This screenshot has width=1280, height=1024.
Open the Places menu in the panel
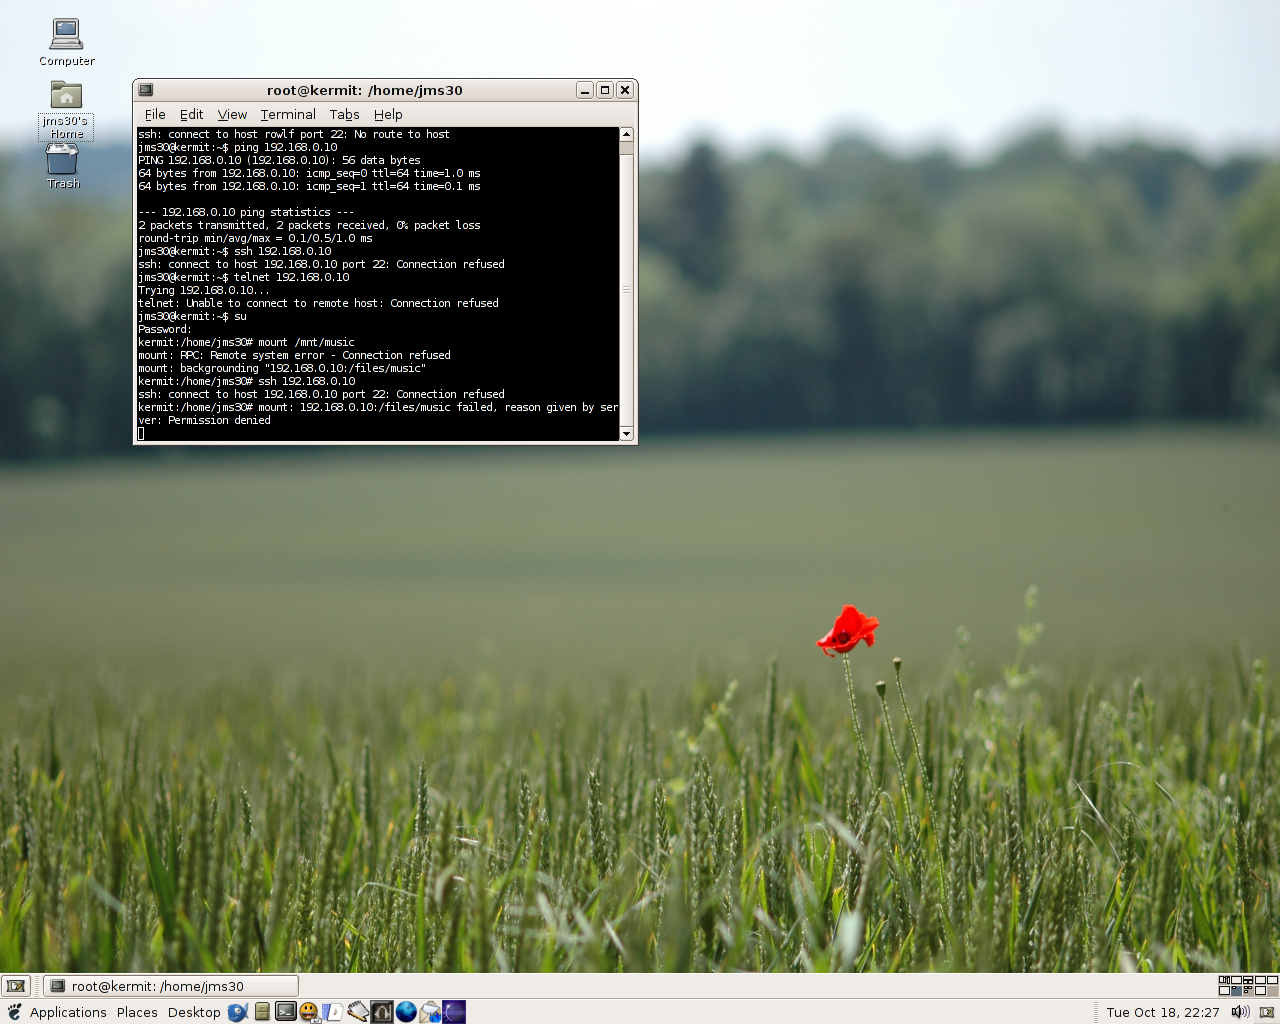click(x=137, y=1012)
